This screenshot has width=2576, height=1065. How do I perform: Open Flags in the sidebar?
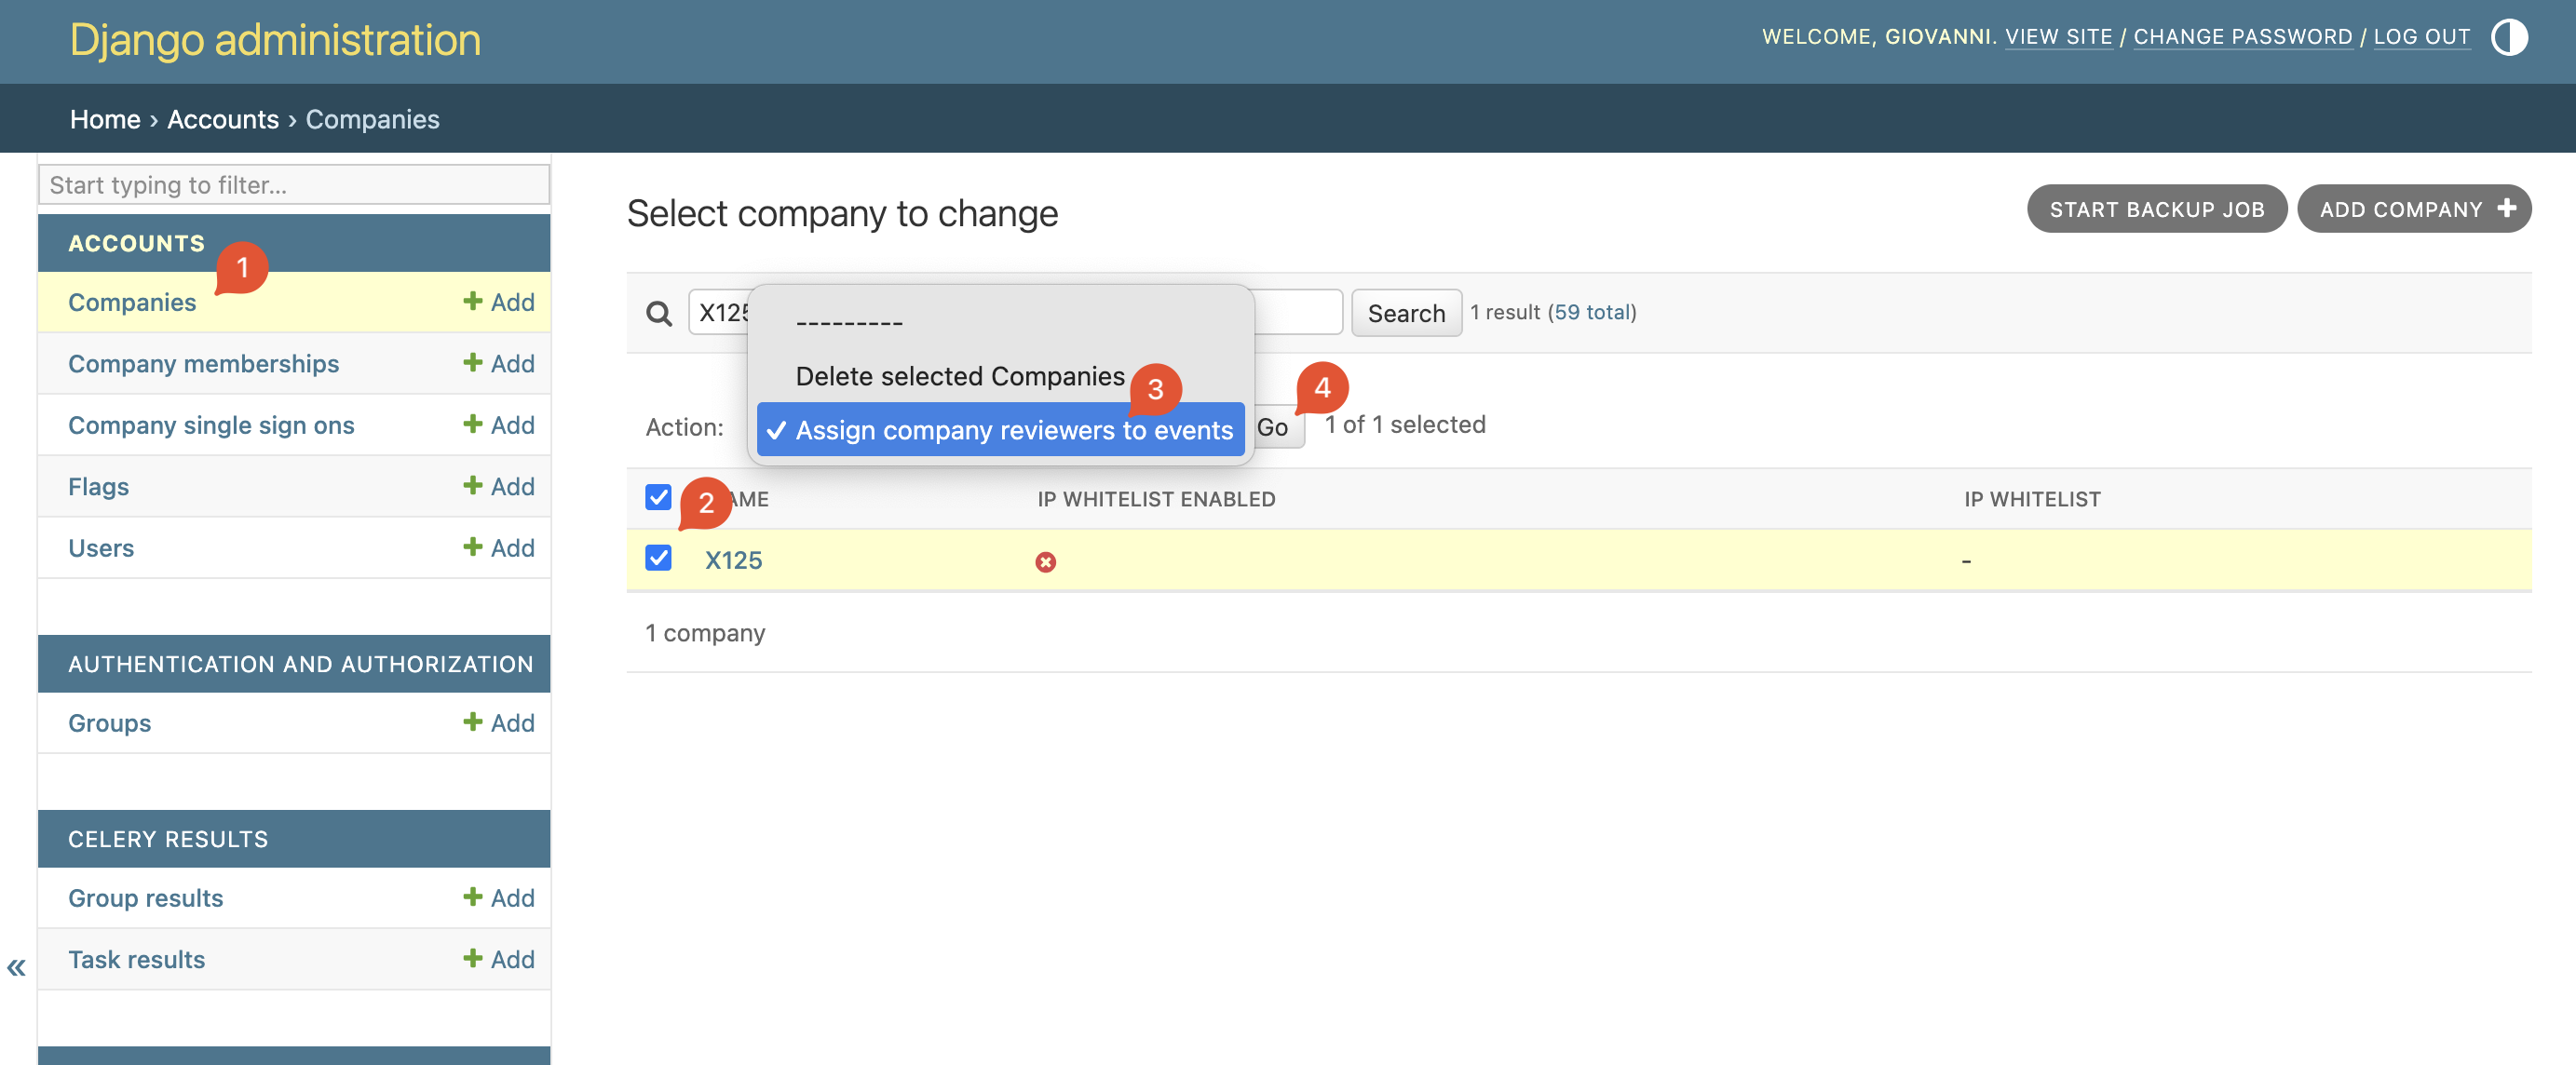(98, 487)
